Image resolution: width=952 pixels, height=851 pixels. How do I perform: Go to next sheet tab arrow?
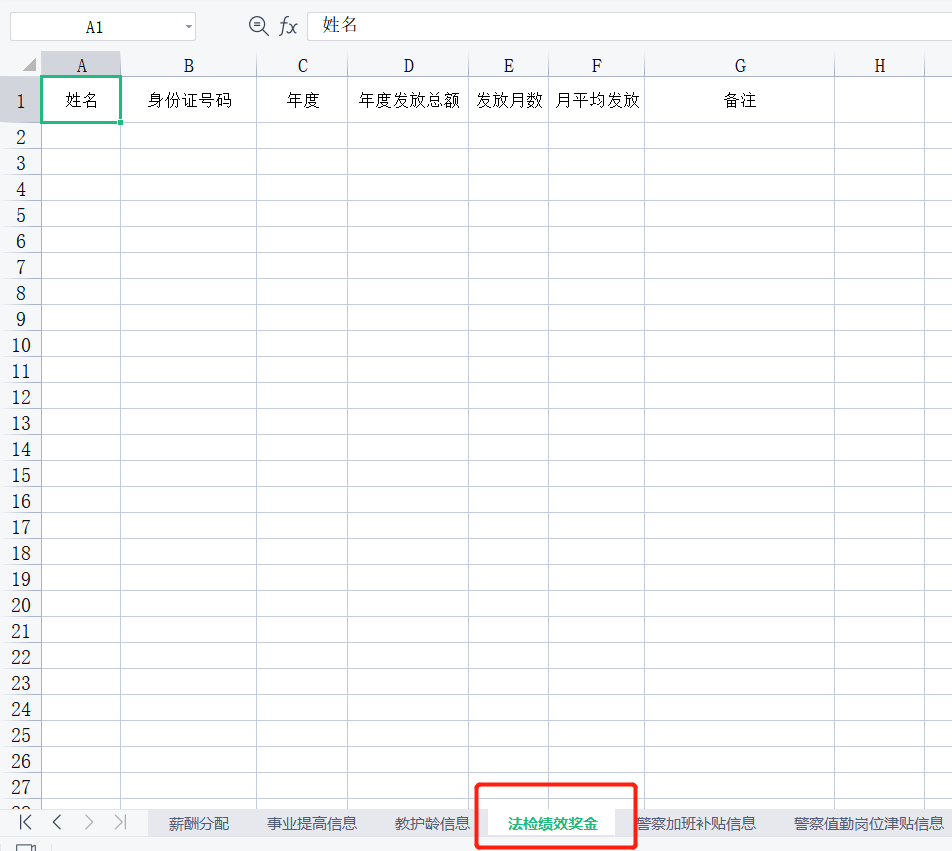tap(89, 822)
